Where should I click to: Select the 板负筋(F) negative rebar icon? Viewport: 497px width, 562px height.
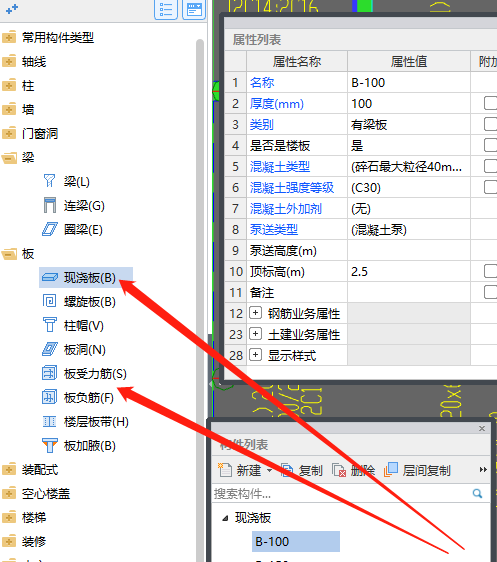pyautogui.click(x=49, y=397)
